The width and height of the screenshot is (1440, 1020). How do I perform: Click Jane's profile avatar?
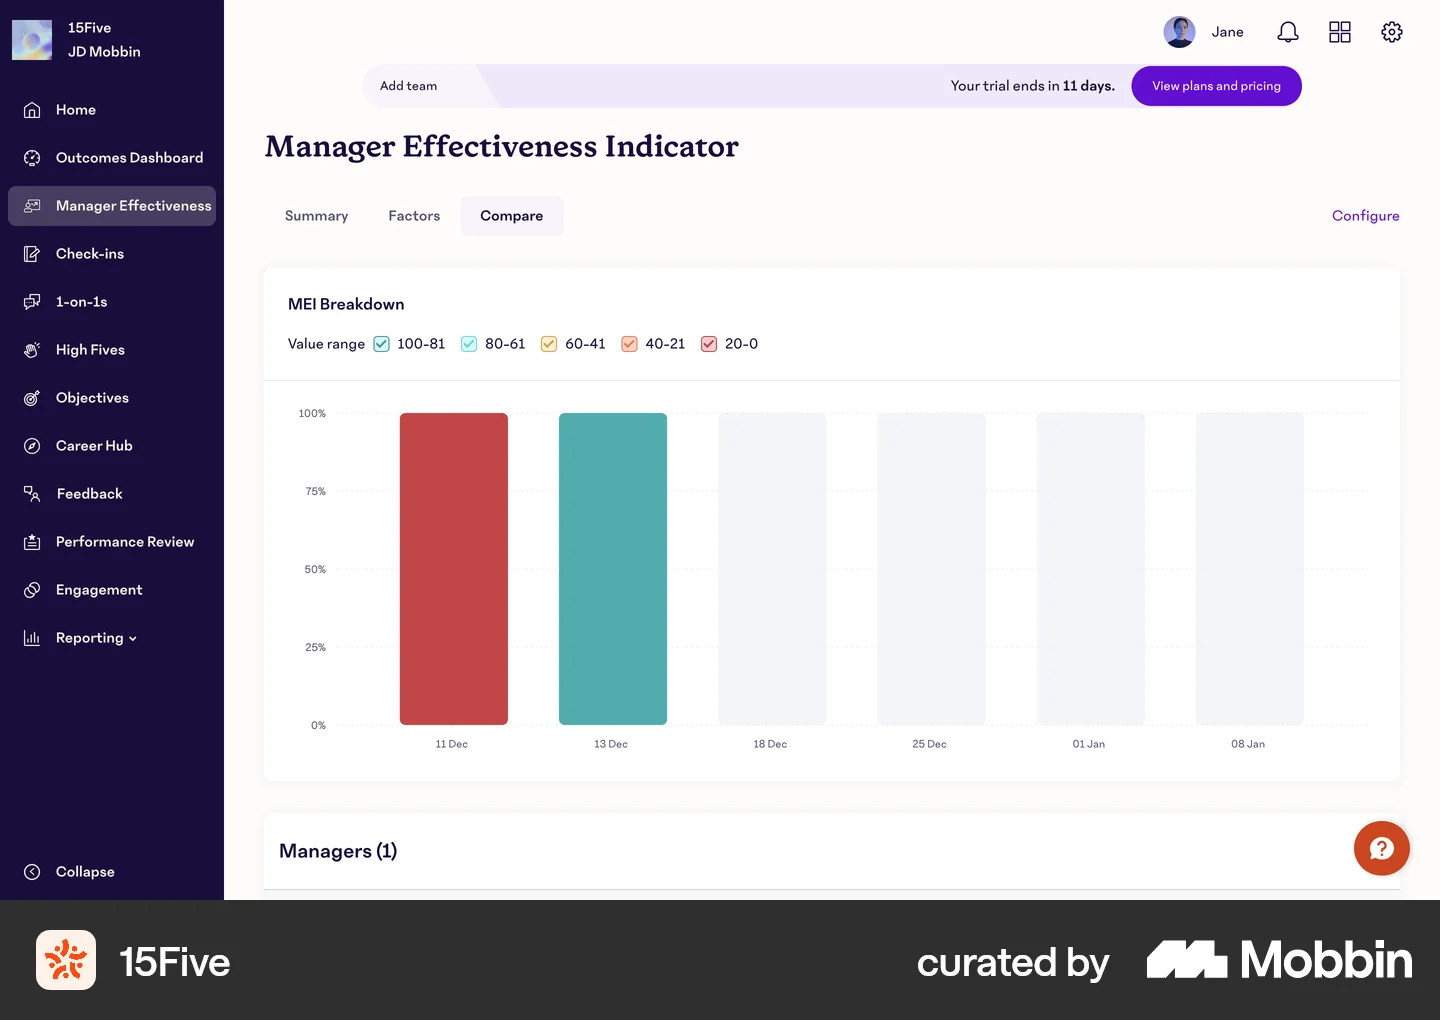[x=1180, y=32]
